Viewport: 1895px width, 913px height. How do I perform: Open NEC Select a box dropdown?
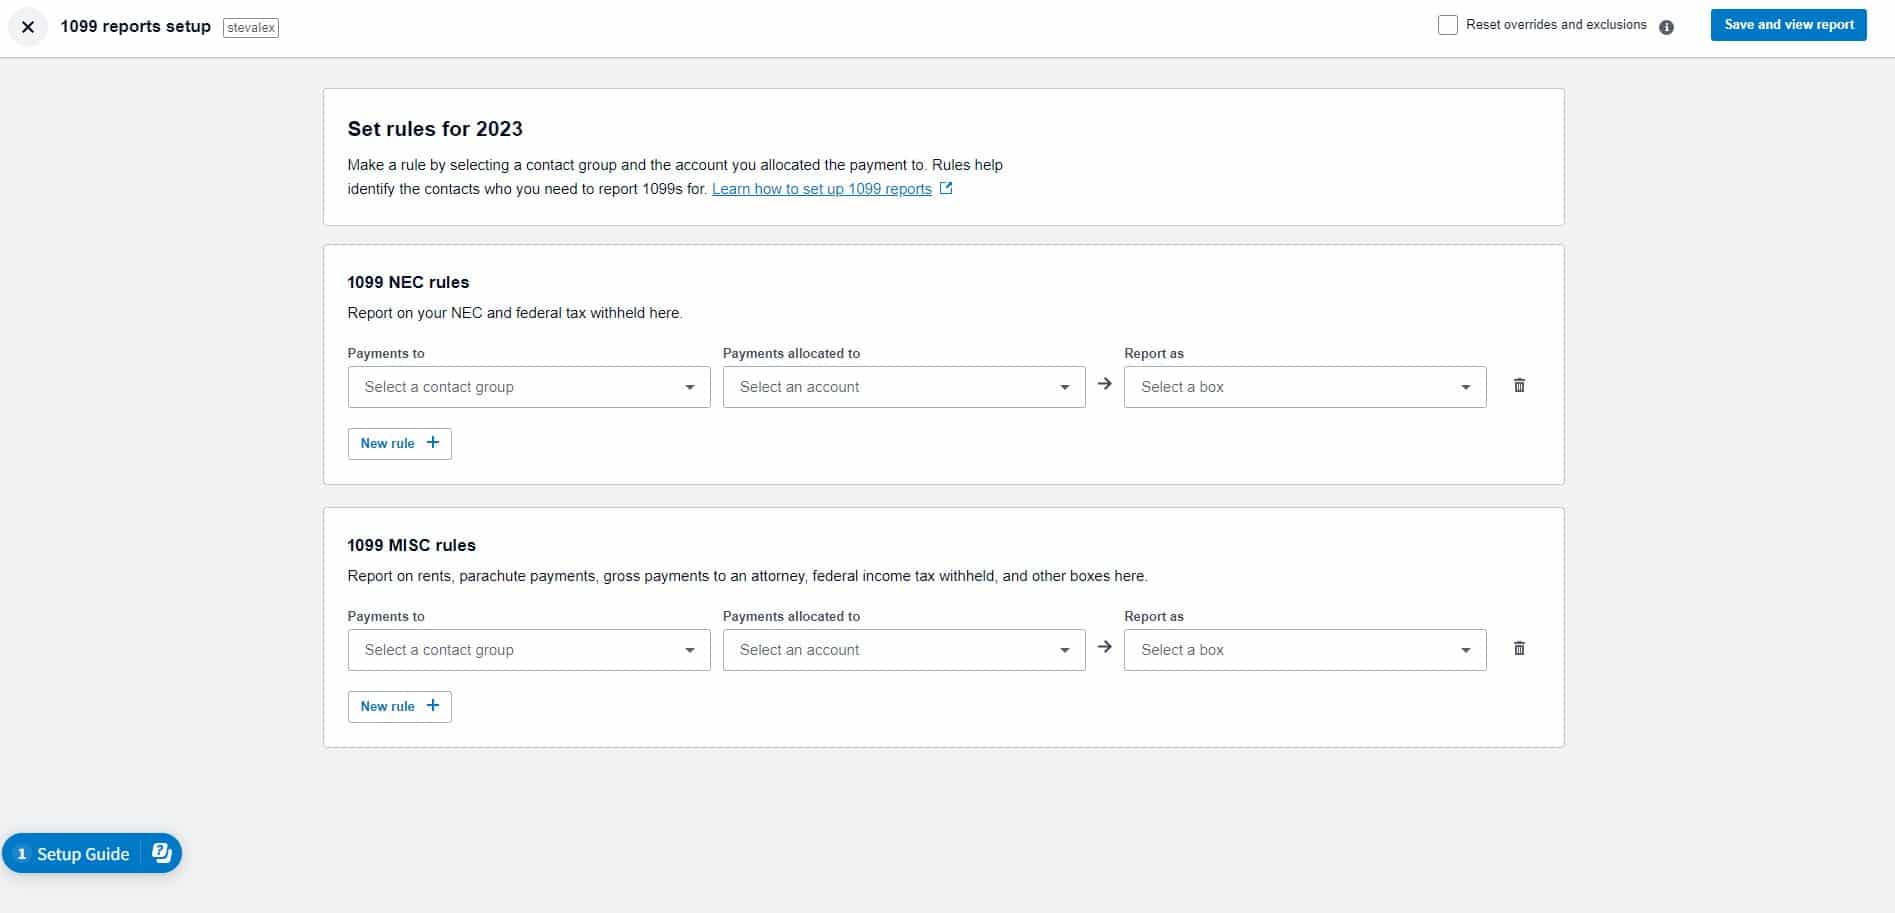point(1305,387)
